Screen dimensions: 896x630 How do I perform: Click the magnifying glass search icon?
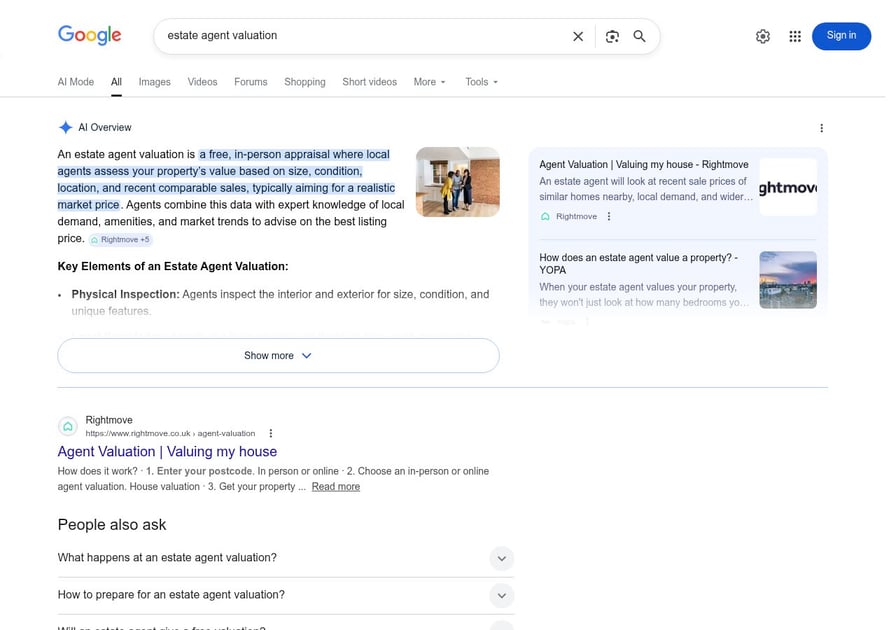tap(639, 37)
